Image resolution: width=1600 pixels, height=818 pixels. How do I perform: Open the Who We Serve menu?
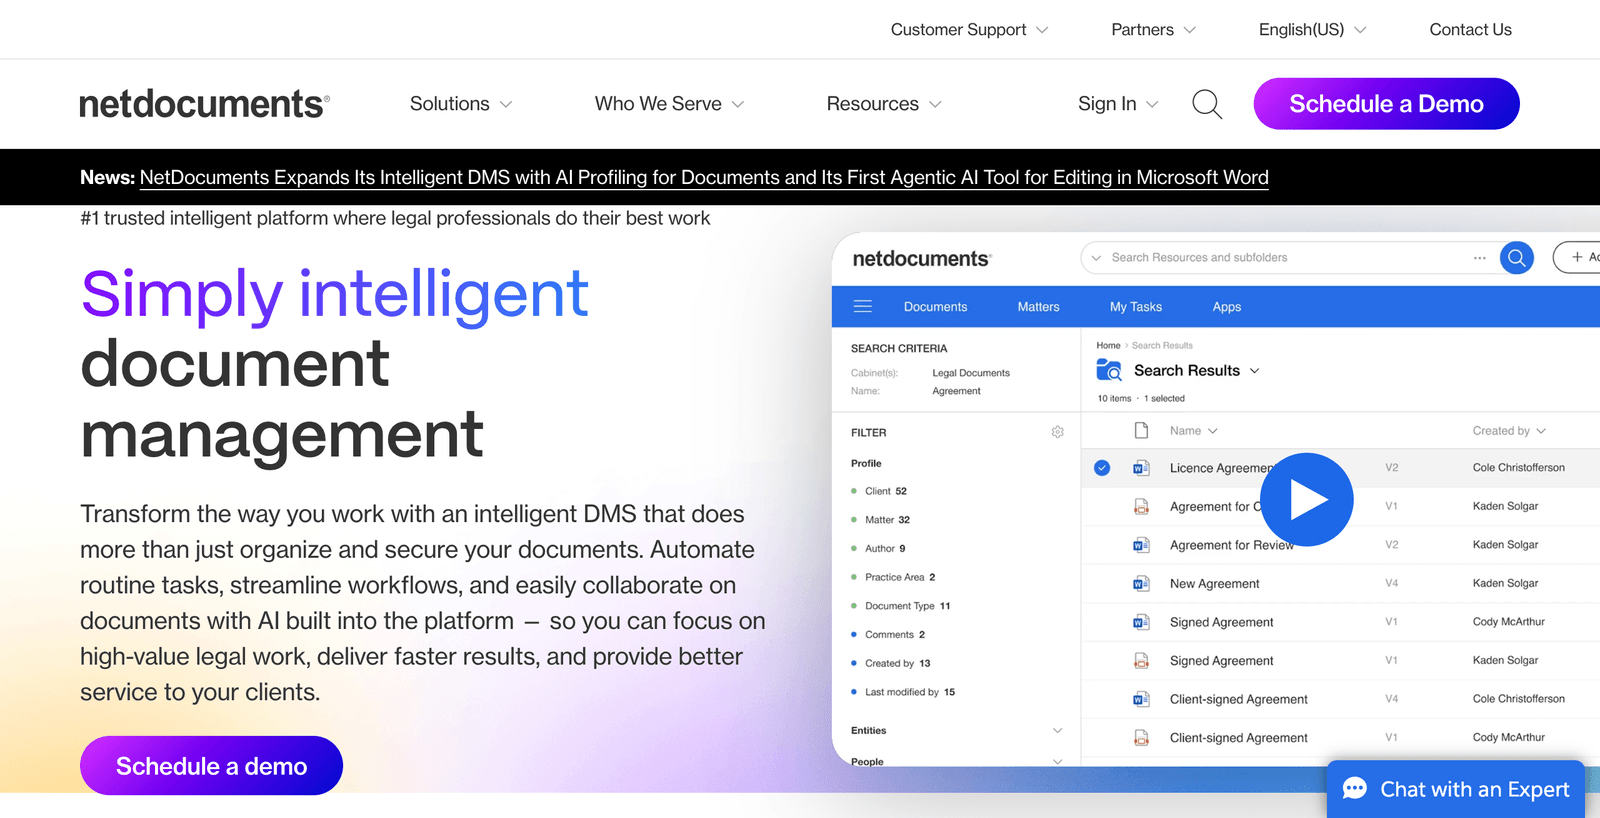[669, 104]
